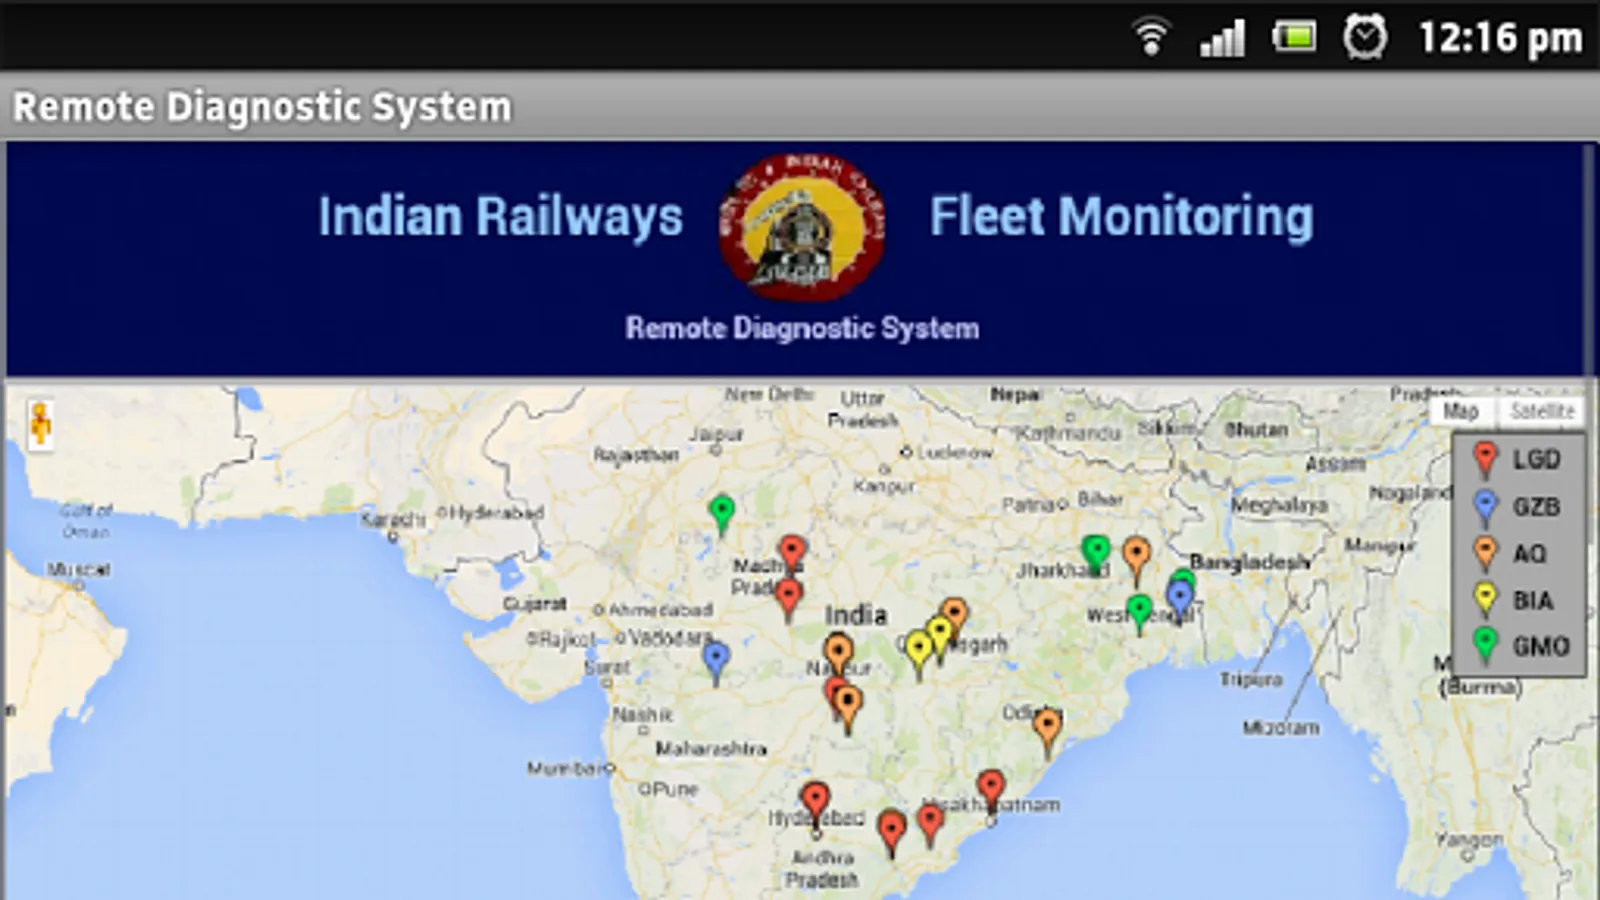Tap the 'Karachi' city label

pos(393,519)
